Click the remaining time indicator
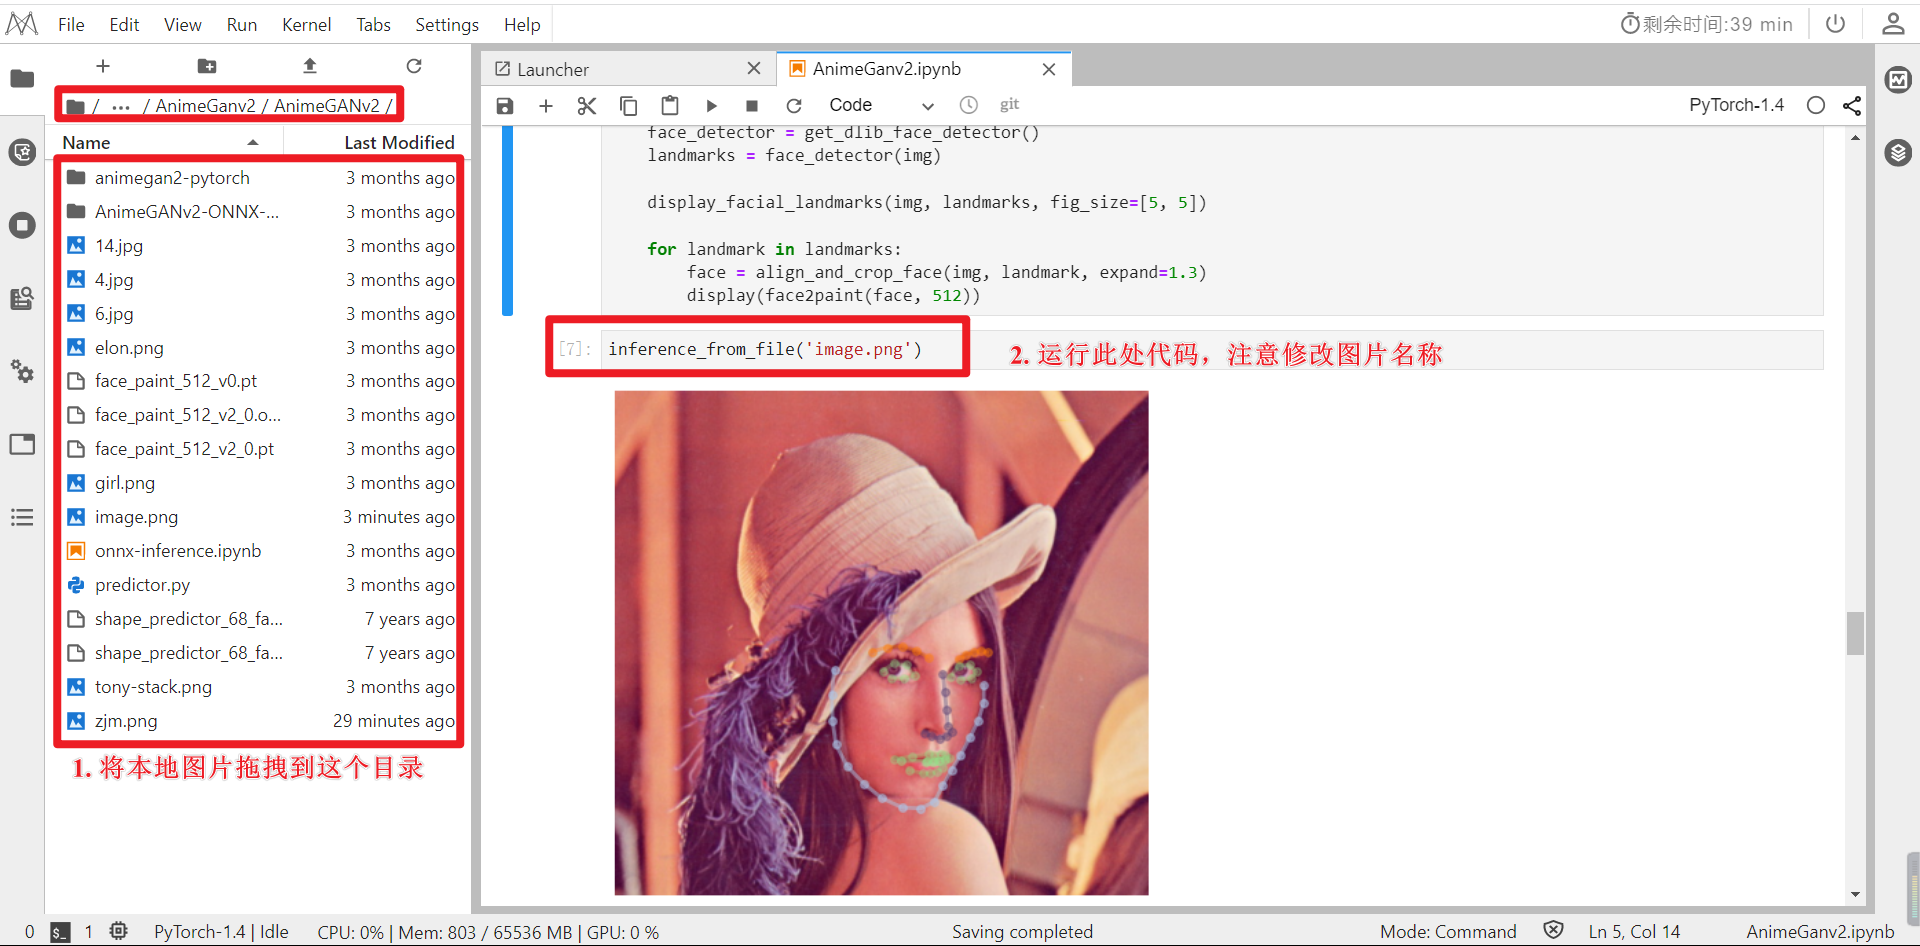The width and height of the screenshot is (1920, 946). 1707,24
